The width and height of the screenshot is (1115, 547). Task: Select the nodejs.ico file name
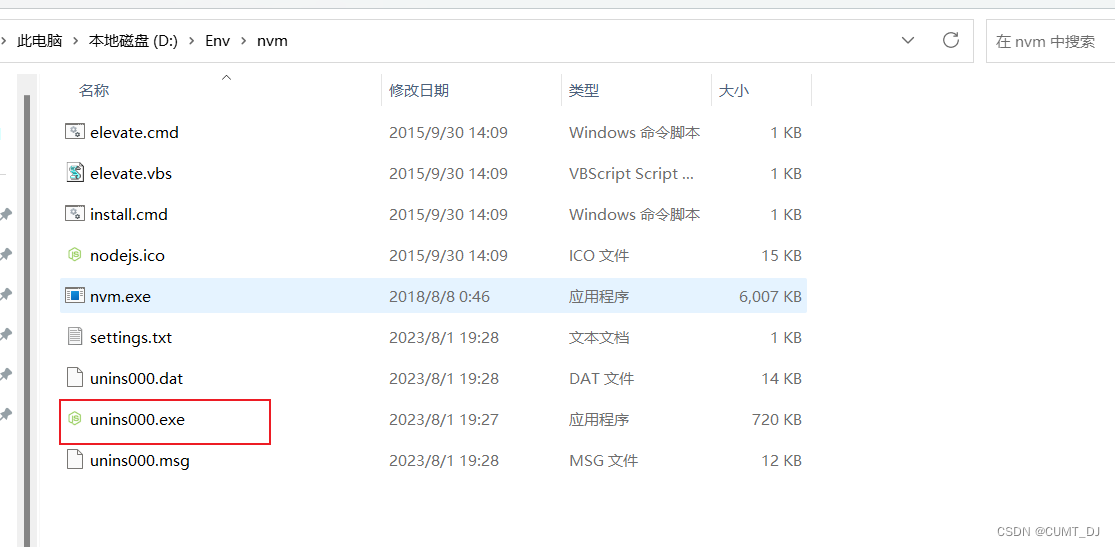[x=127, y=255]
